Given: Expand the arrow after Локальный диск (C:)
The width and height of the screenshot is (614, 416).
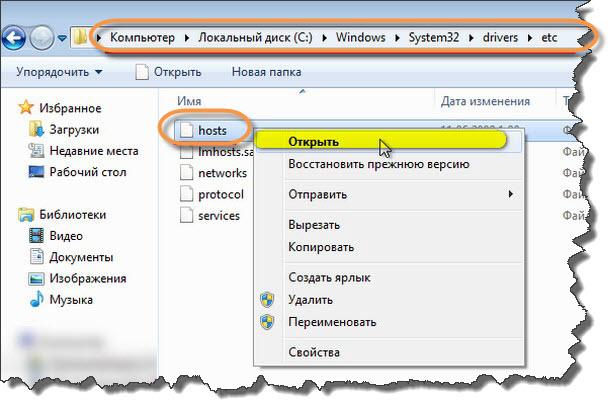Looking at the screenshot, I should 324,38.
